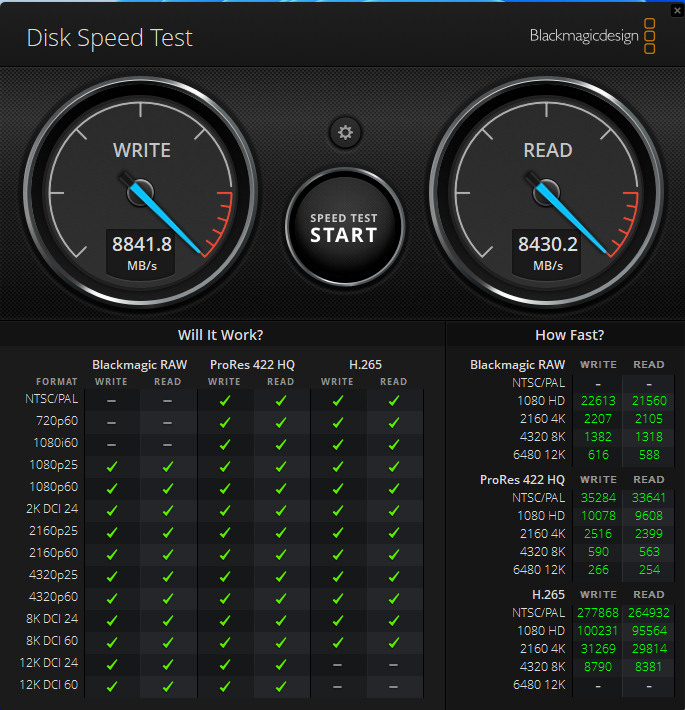Start the speed test
This screenshot has width=685, height=710.
tap(344, 228)
